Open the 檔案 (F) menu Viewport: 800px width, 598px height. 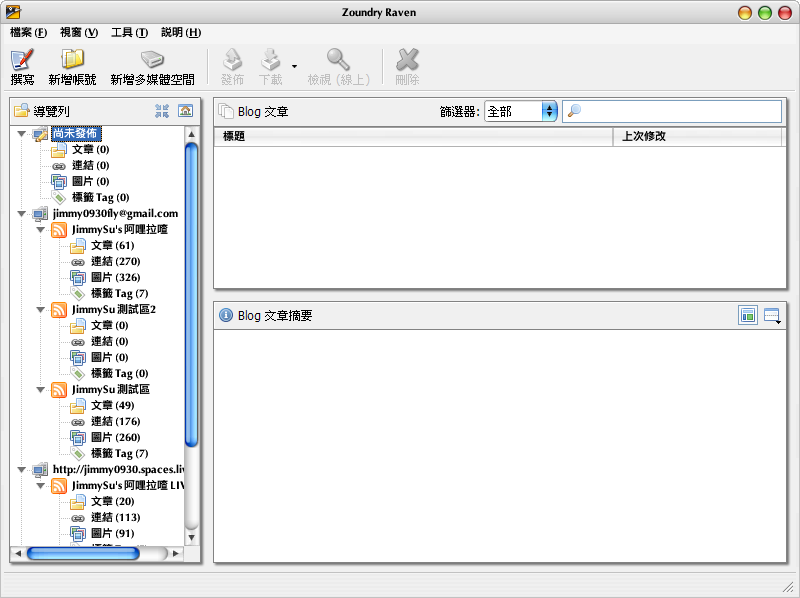tap(29, 33)
